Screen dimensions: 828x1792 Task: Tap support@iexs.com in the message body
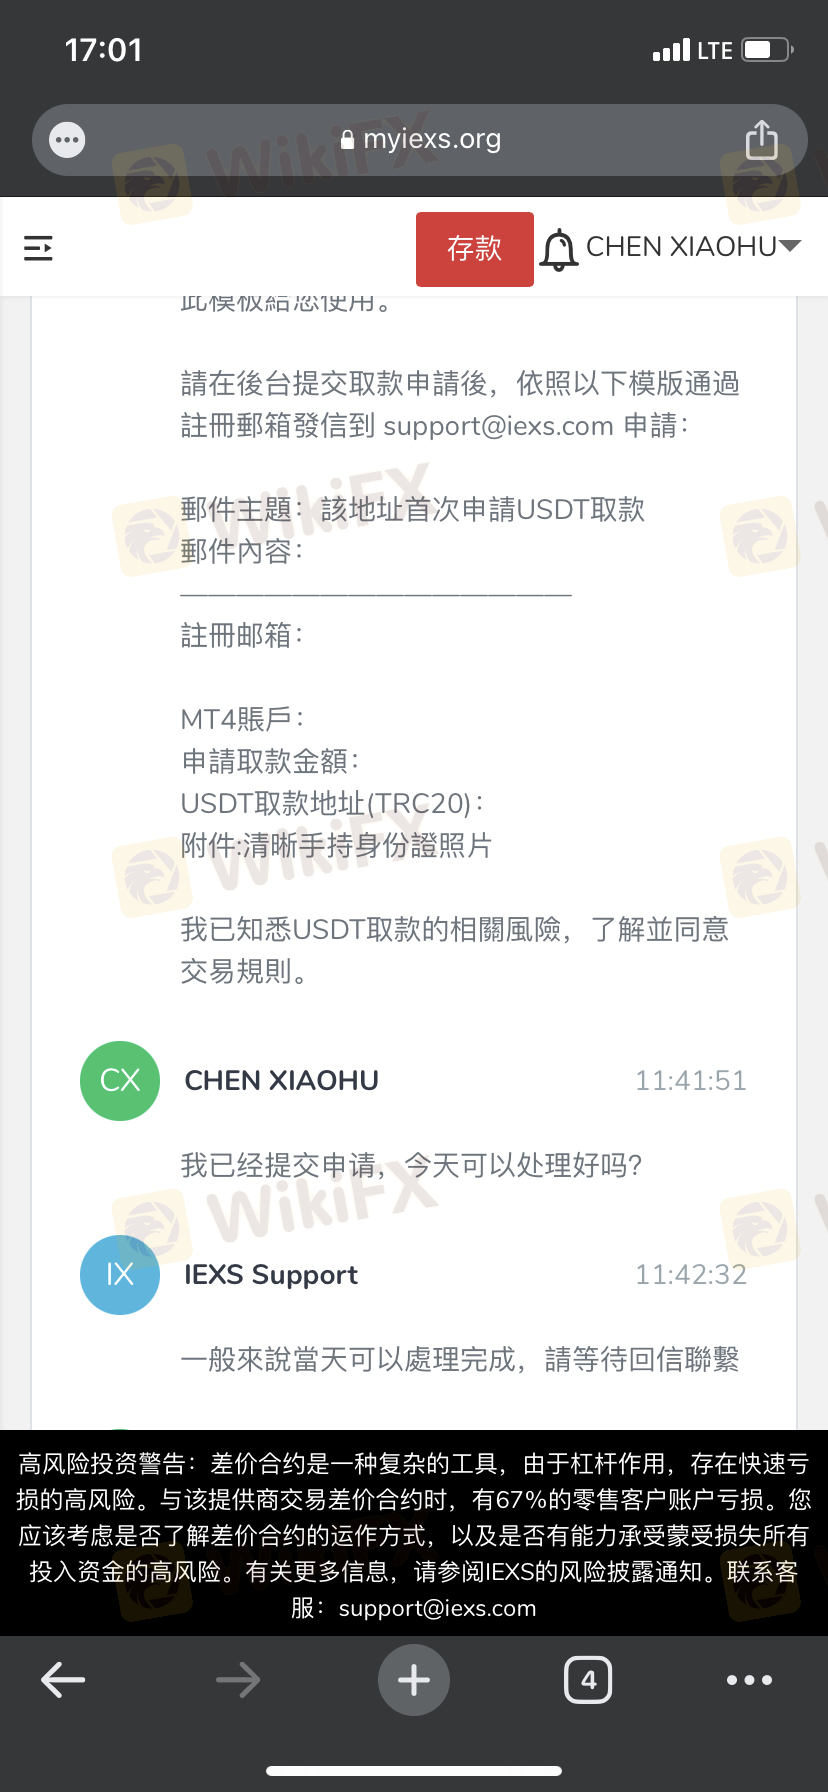pos(498,426)
